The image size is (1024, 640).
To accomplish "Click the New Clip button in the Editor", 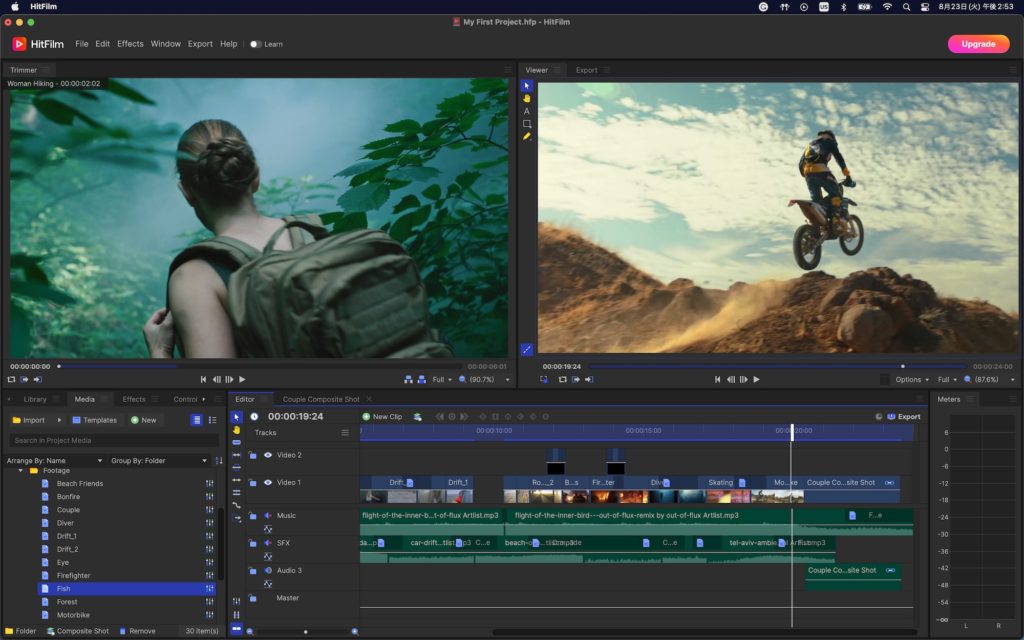I will click(382, 416).
